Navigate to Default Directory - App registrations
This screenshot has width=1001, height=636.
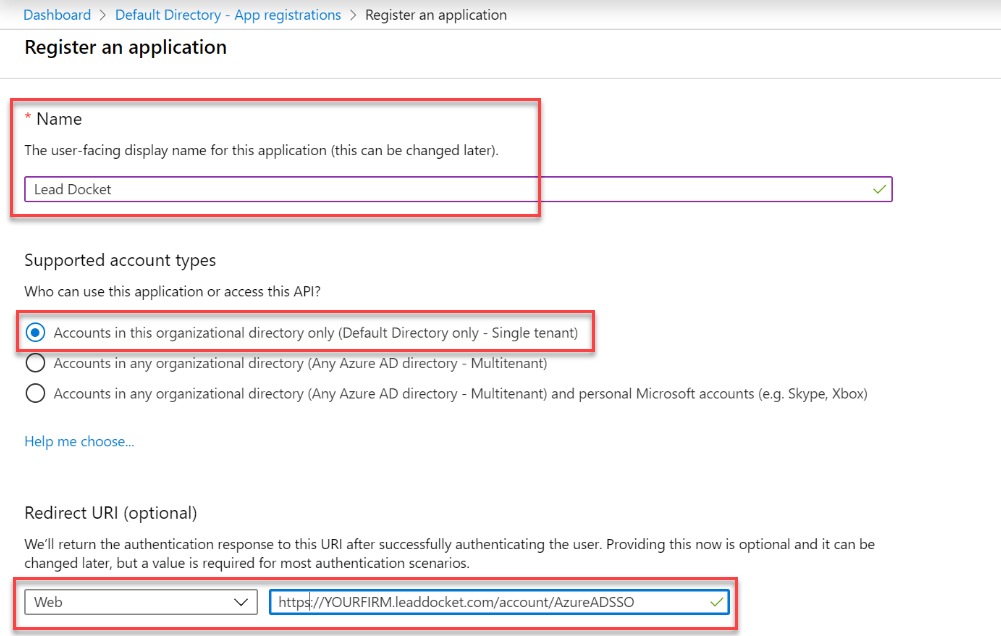pyautogui.click(x=227, y=14)
